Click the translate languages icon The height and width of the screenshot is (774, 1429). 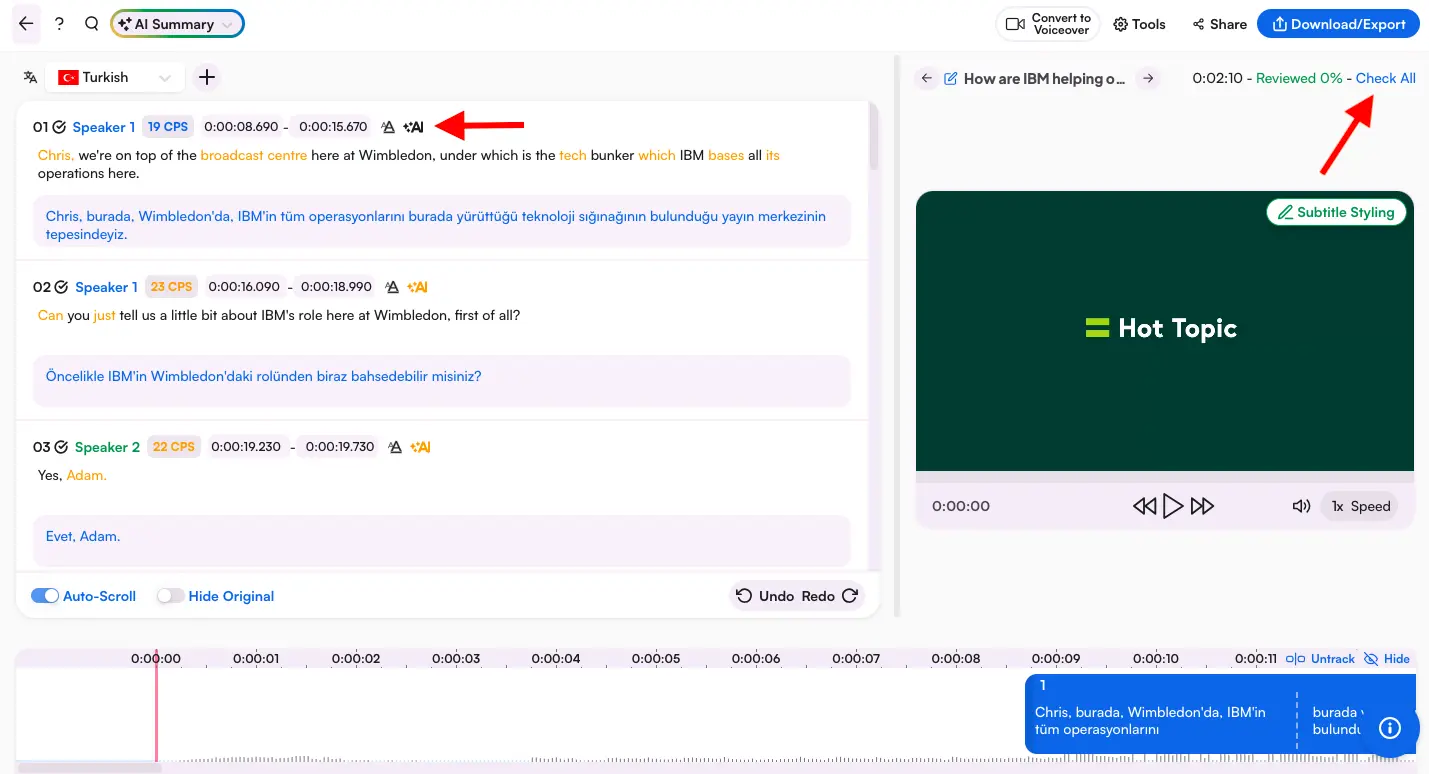[31, 77]
